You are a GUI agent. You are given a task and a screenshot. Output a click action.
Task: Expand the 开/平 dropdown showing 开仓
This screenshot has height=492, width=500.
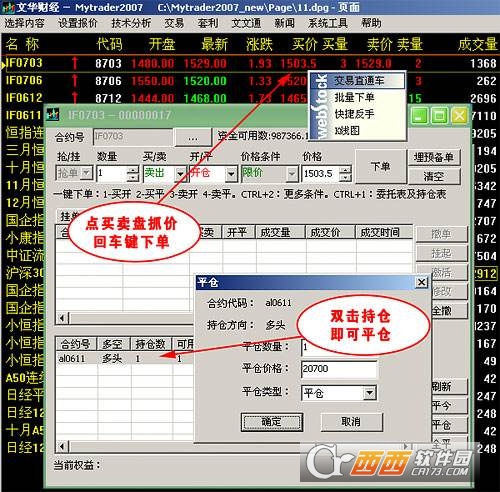tap(231, 173)
